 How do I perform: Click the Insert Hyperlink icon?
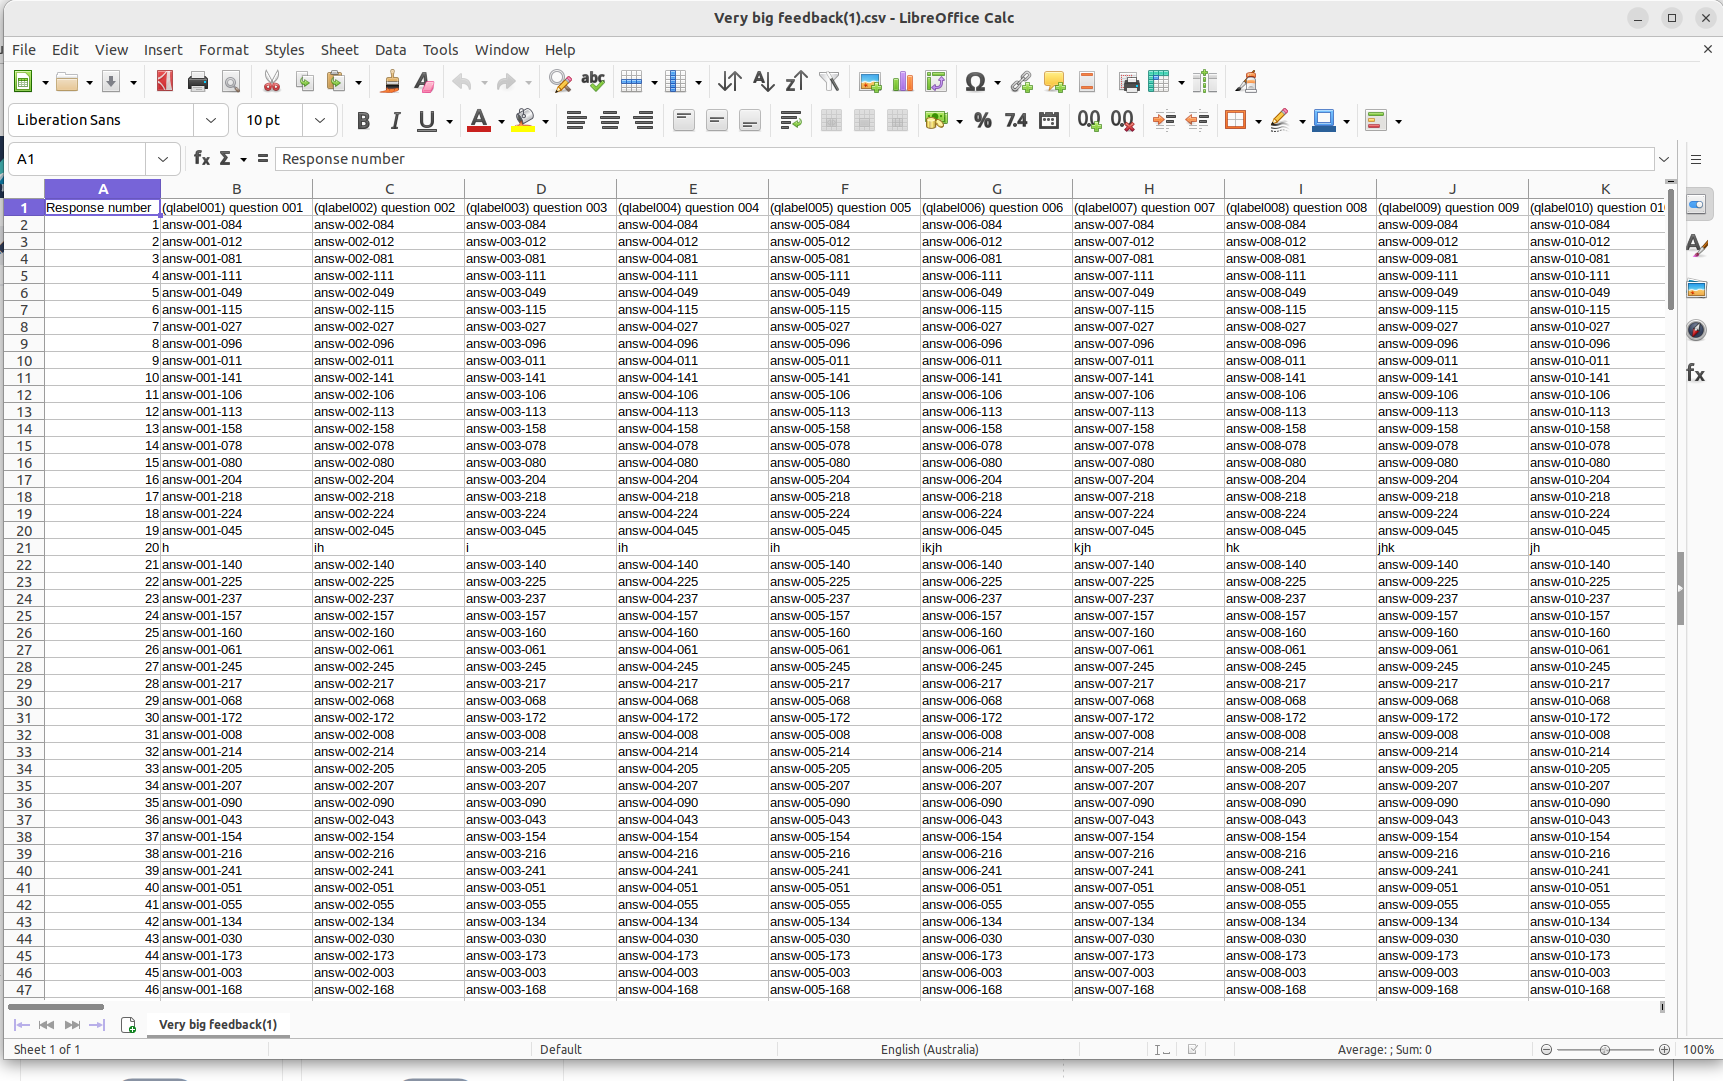point(1021,82)
